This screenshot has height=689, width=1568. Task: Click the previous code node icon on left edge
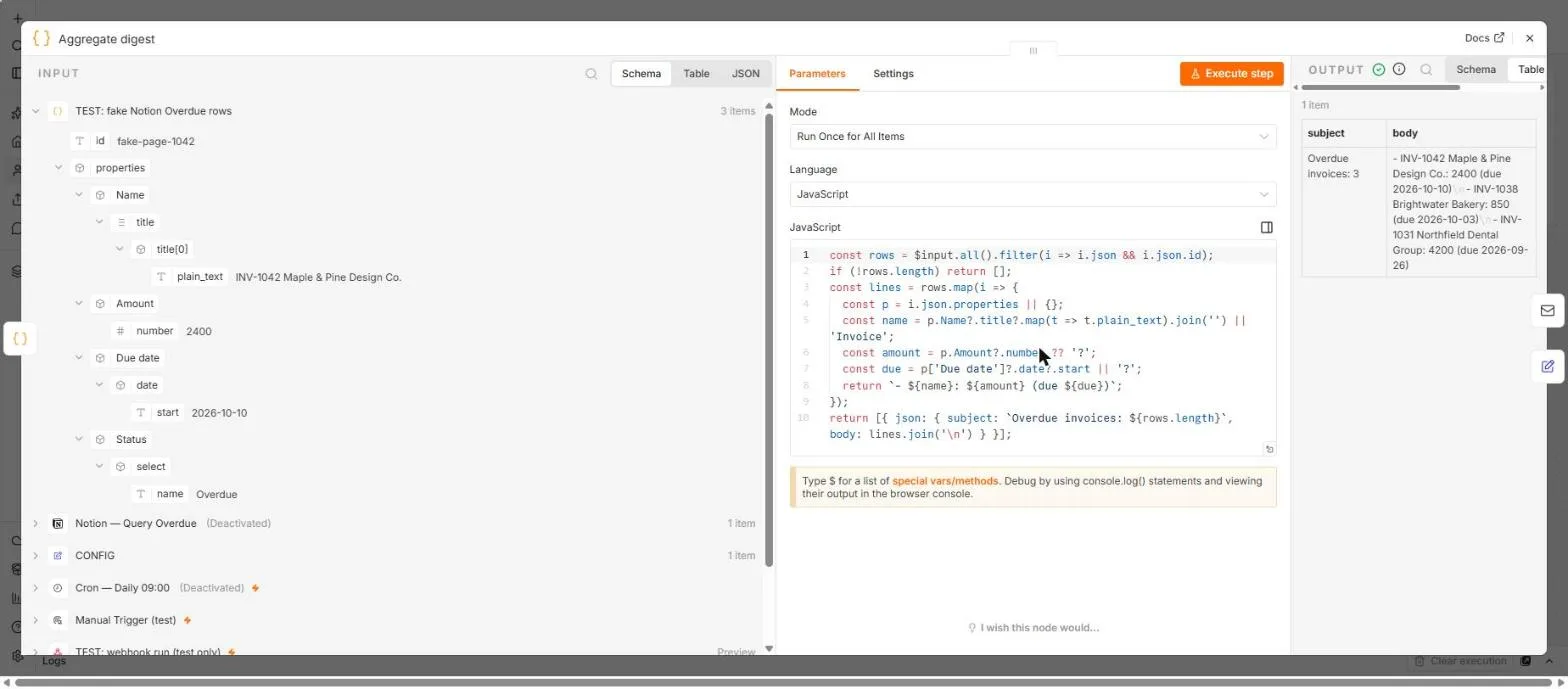coord(19,339)
